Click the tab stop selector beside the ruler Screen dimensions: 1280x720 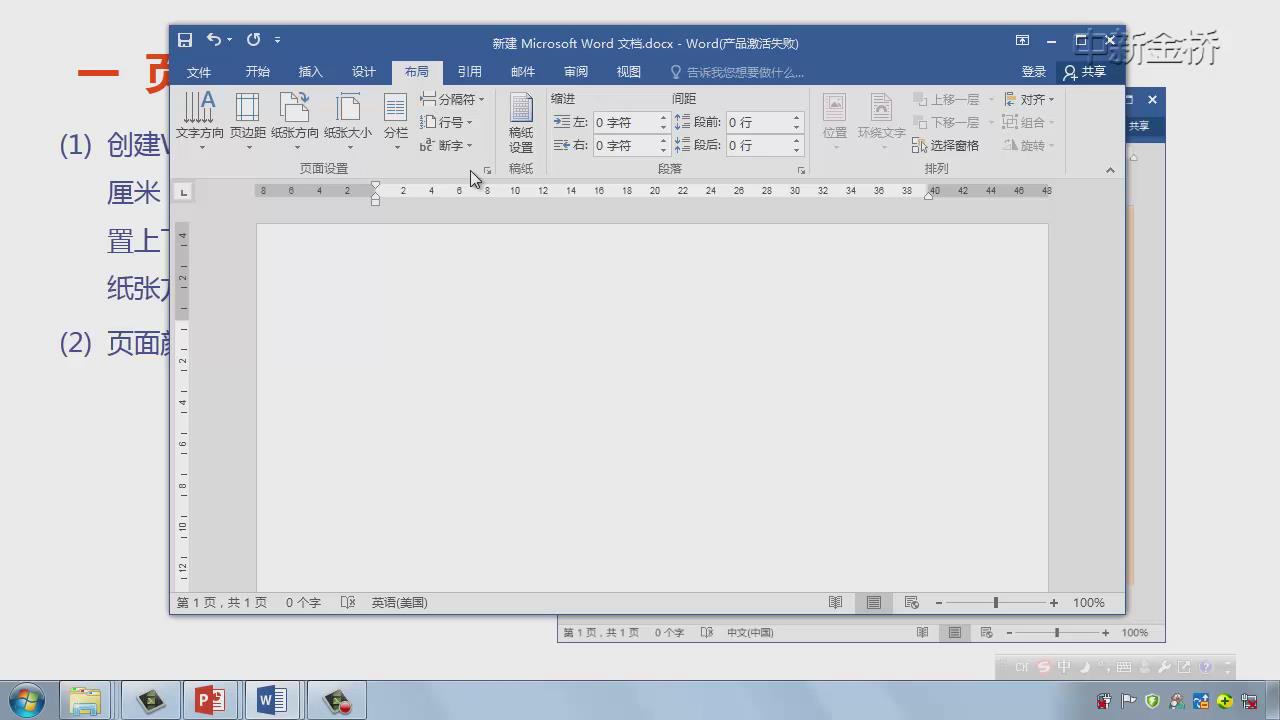click(184, 191)
